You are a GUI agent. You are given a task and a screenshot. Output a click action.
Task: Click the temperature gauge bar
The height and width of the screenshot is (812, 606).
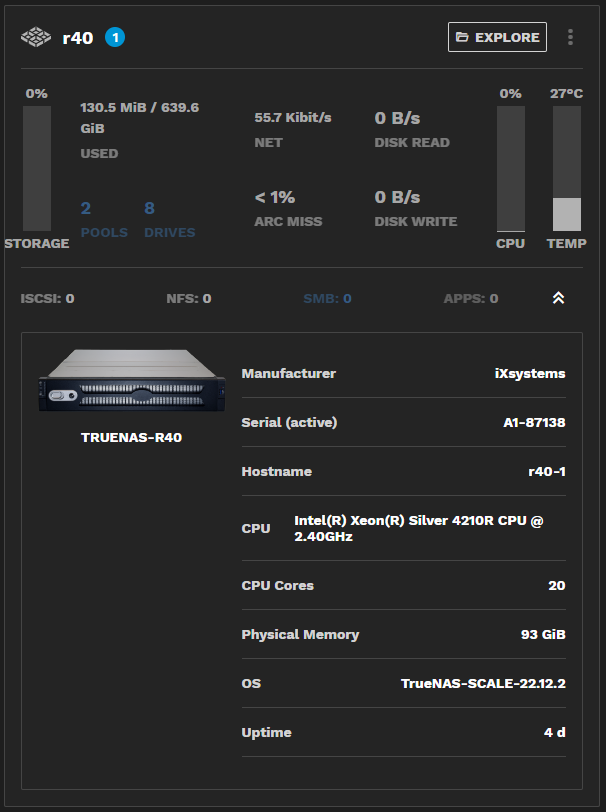pyautogui.click(x=566, y=168)
